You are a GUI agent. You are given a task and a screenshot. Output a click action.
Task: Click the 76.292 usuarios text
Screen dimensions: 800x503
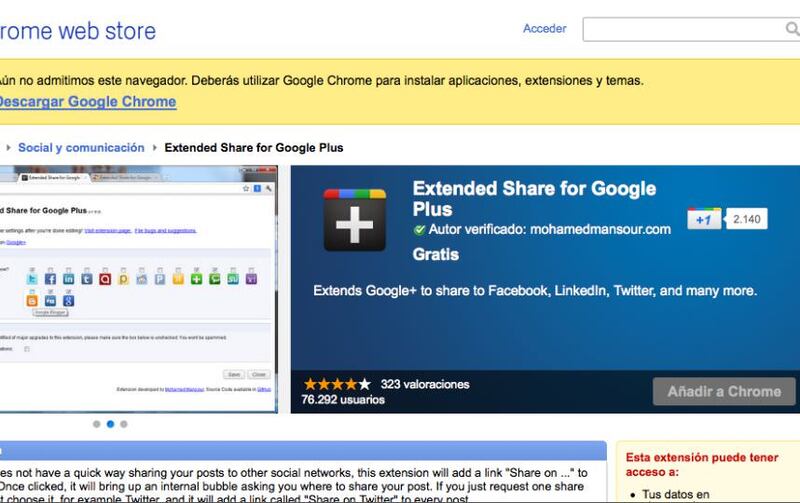pyautogui.click(x=343, y=400)
